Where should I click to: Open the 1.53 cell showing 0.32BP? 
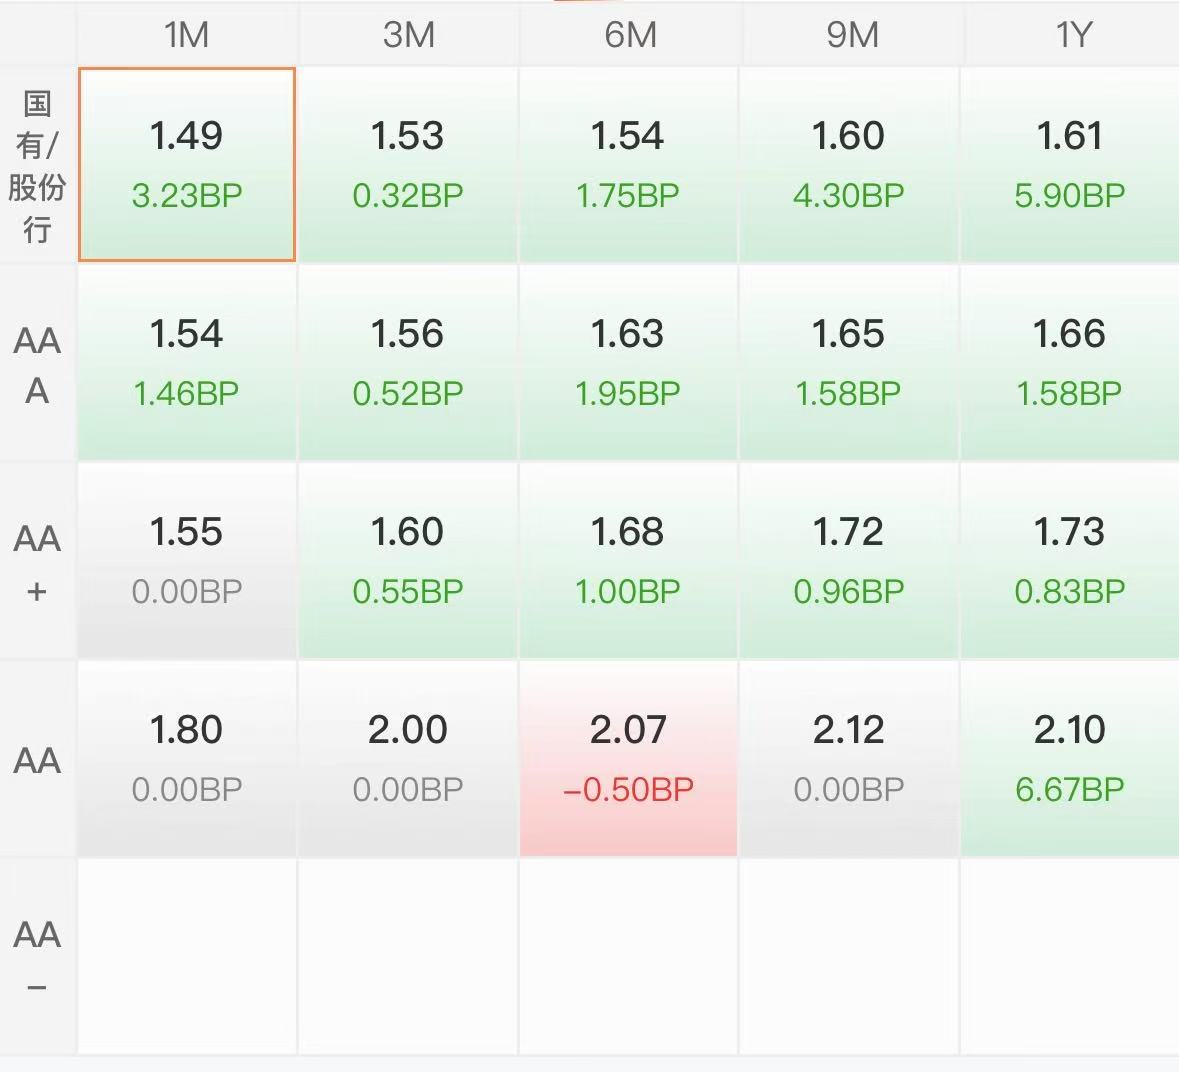tap(408, 165)
